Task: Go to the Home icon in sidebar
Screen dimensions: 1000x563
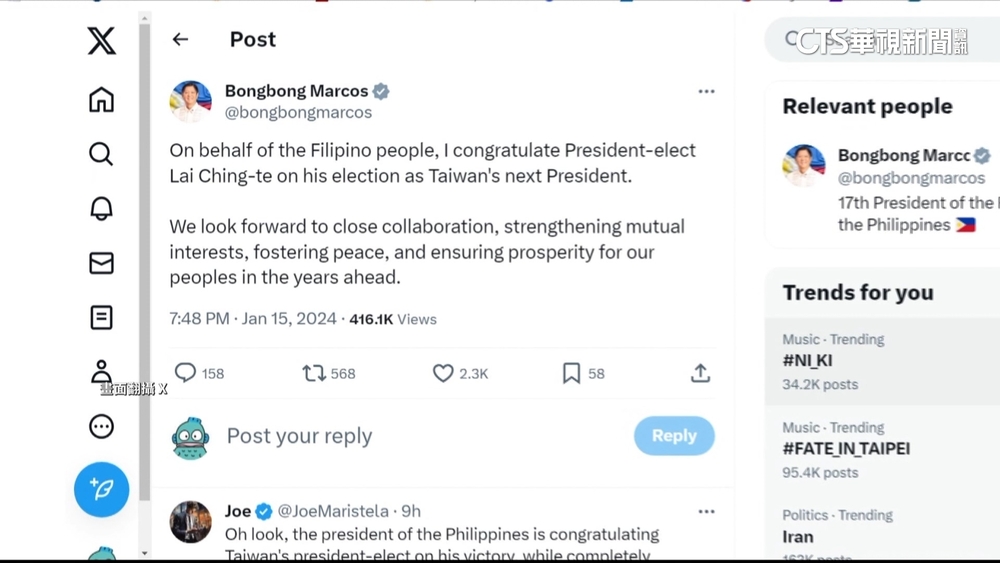Action: (x=101, y=100)
